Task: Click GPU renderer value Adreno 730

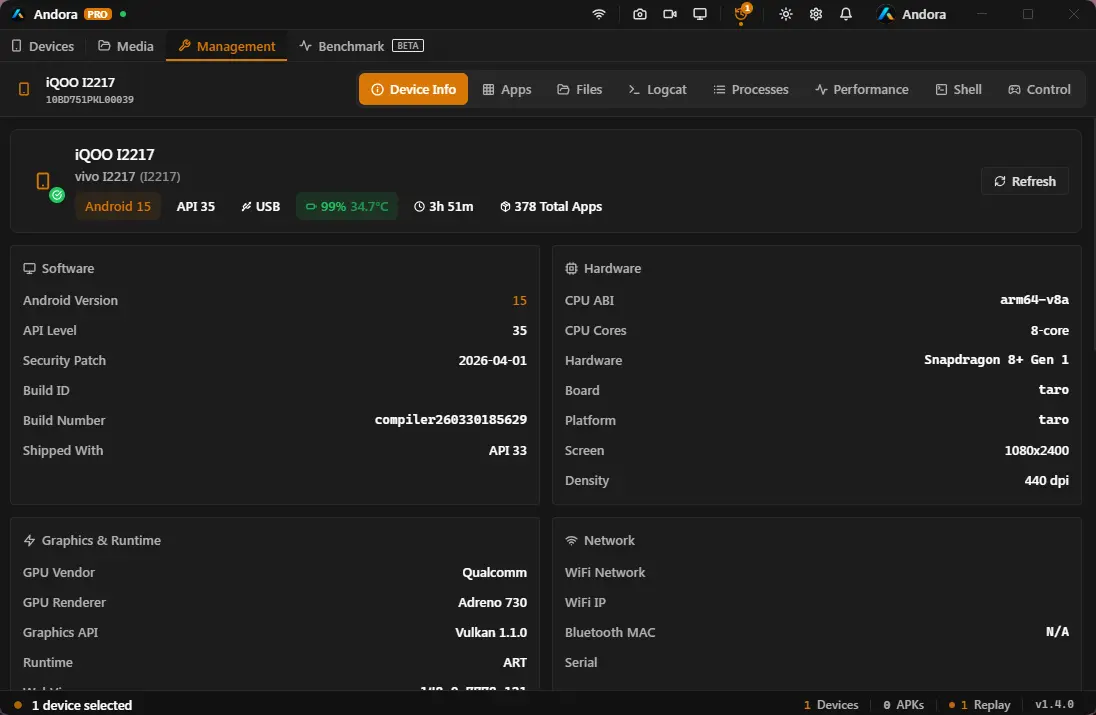Action: 493,602
